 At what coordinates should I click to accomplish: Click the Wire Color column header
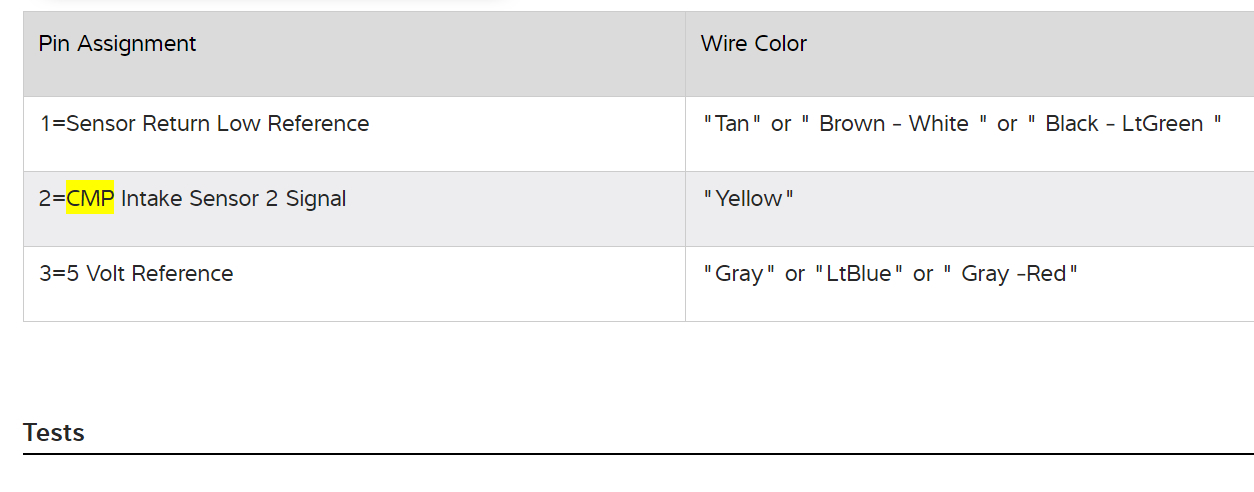coord(753,44)
